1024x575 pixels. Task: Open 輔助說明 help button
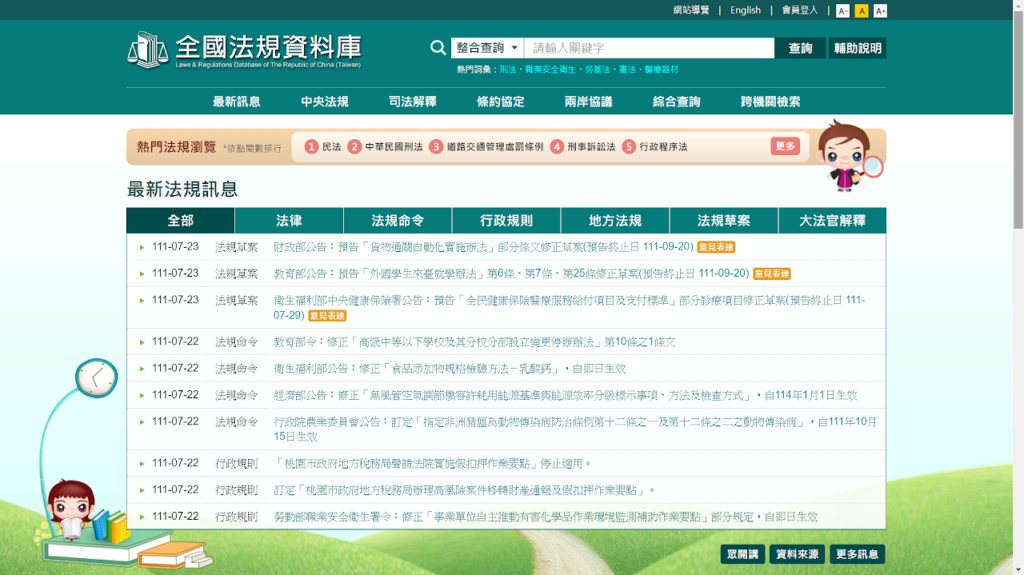tap(857, 48)
